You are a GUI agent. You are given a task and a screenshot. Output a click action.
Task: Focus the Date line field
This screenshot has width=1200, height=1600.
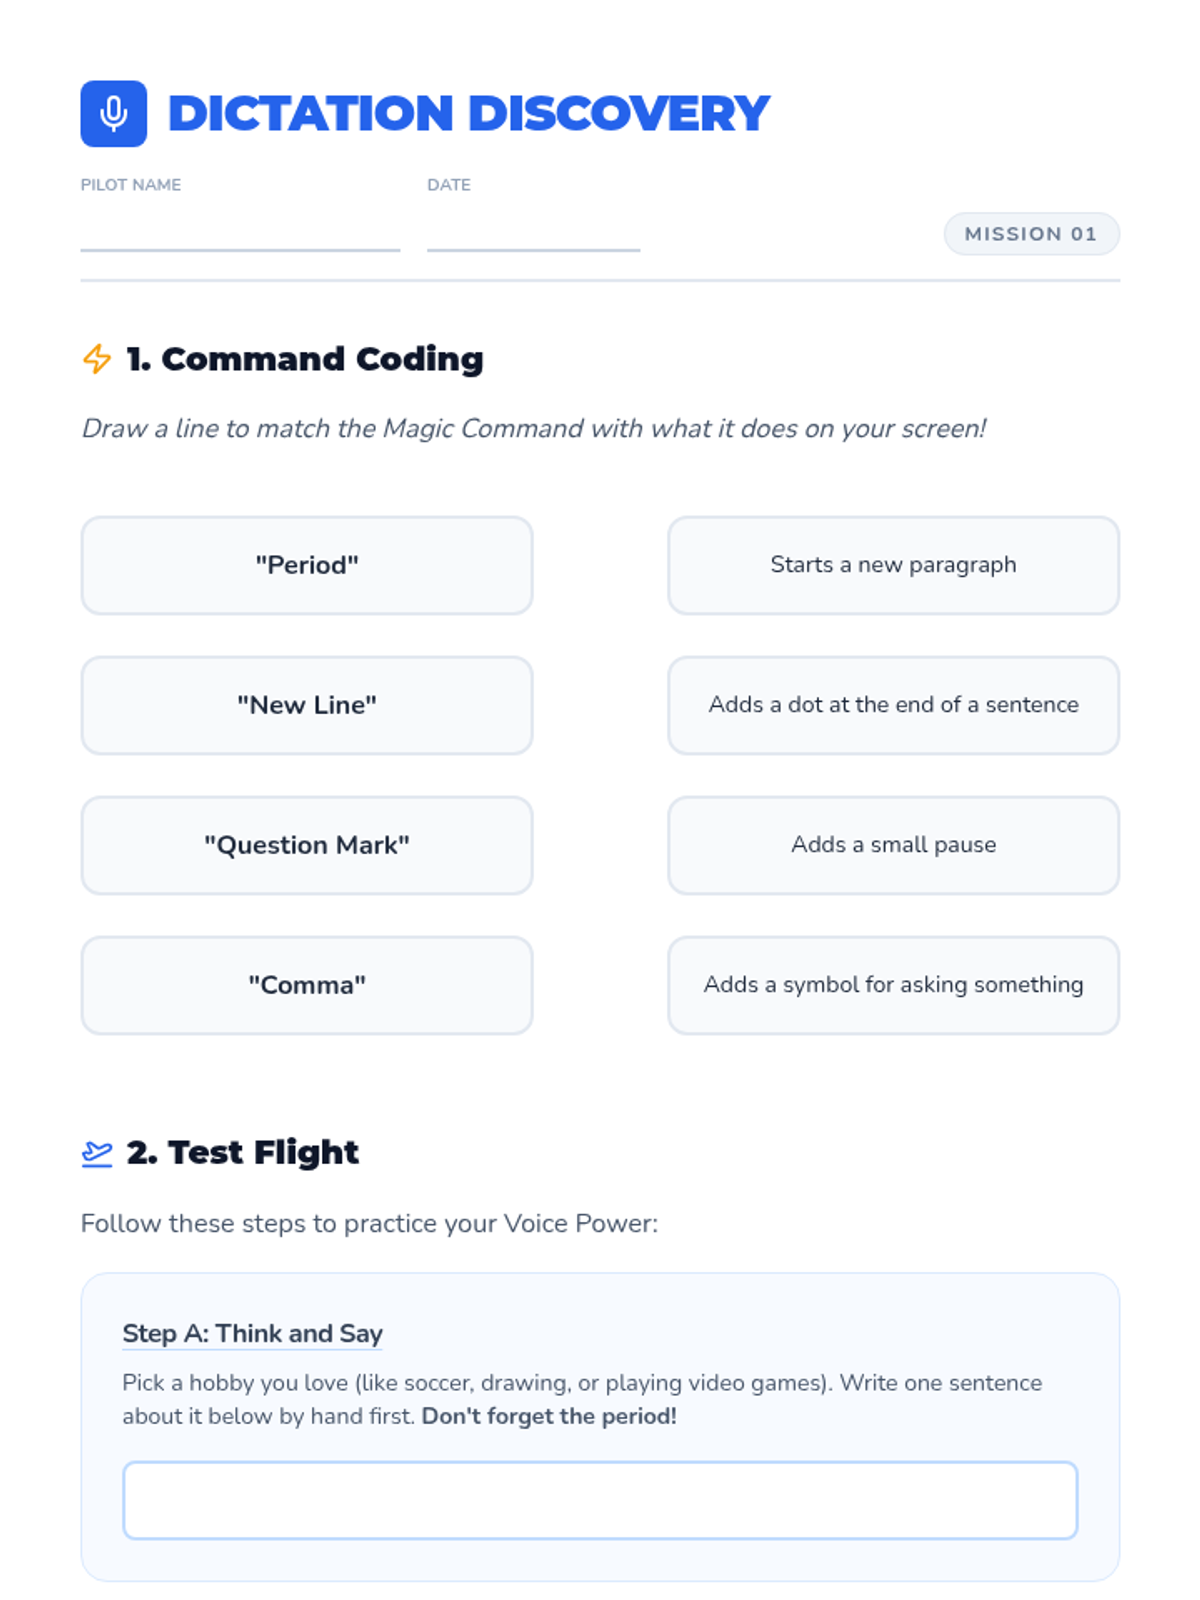(x=533, y=232)
